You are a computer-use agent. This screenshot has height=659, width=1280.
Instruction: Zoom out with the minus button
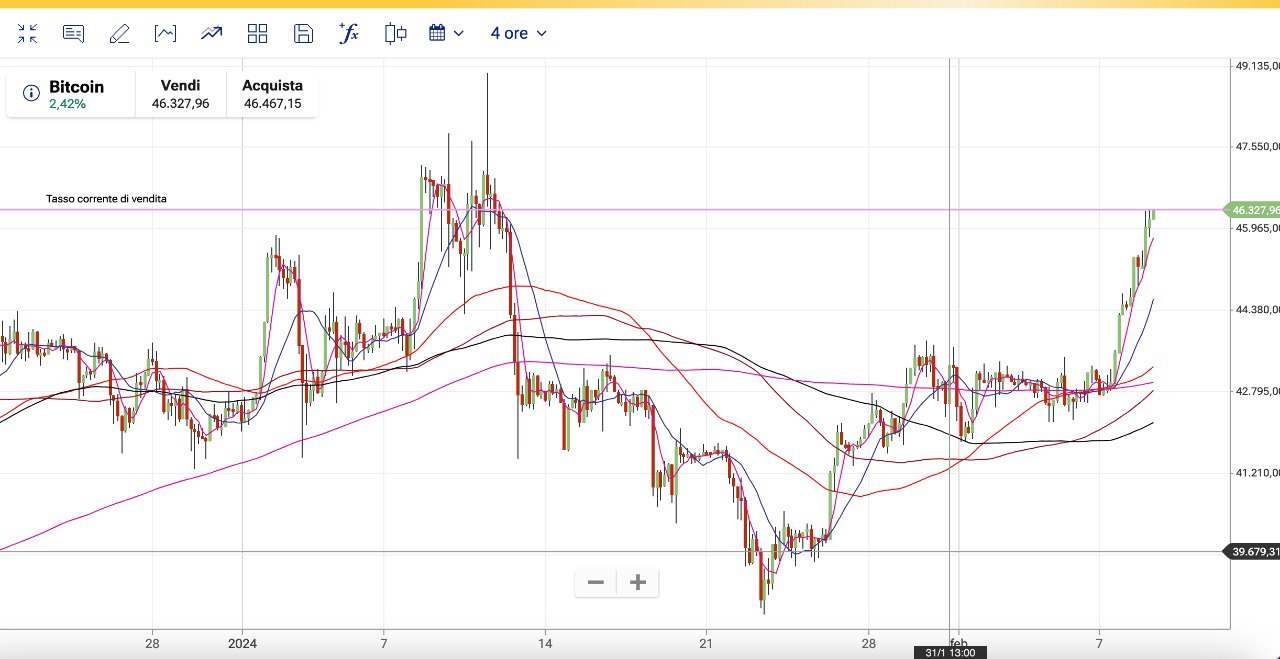pos(596,582)
